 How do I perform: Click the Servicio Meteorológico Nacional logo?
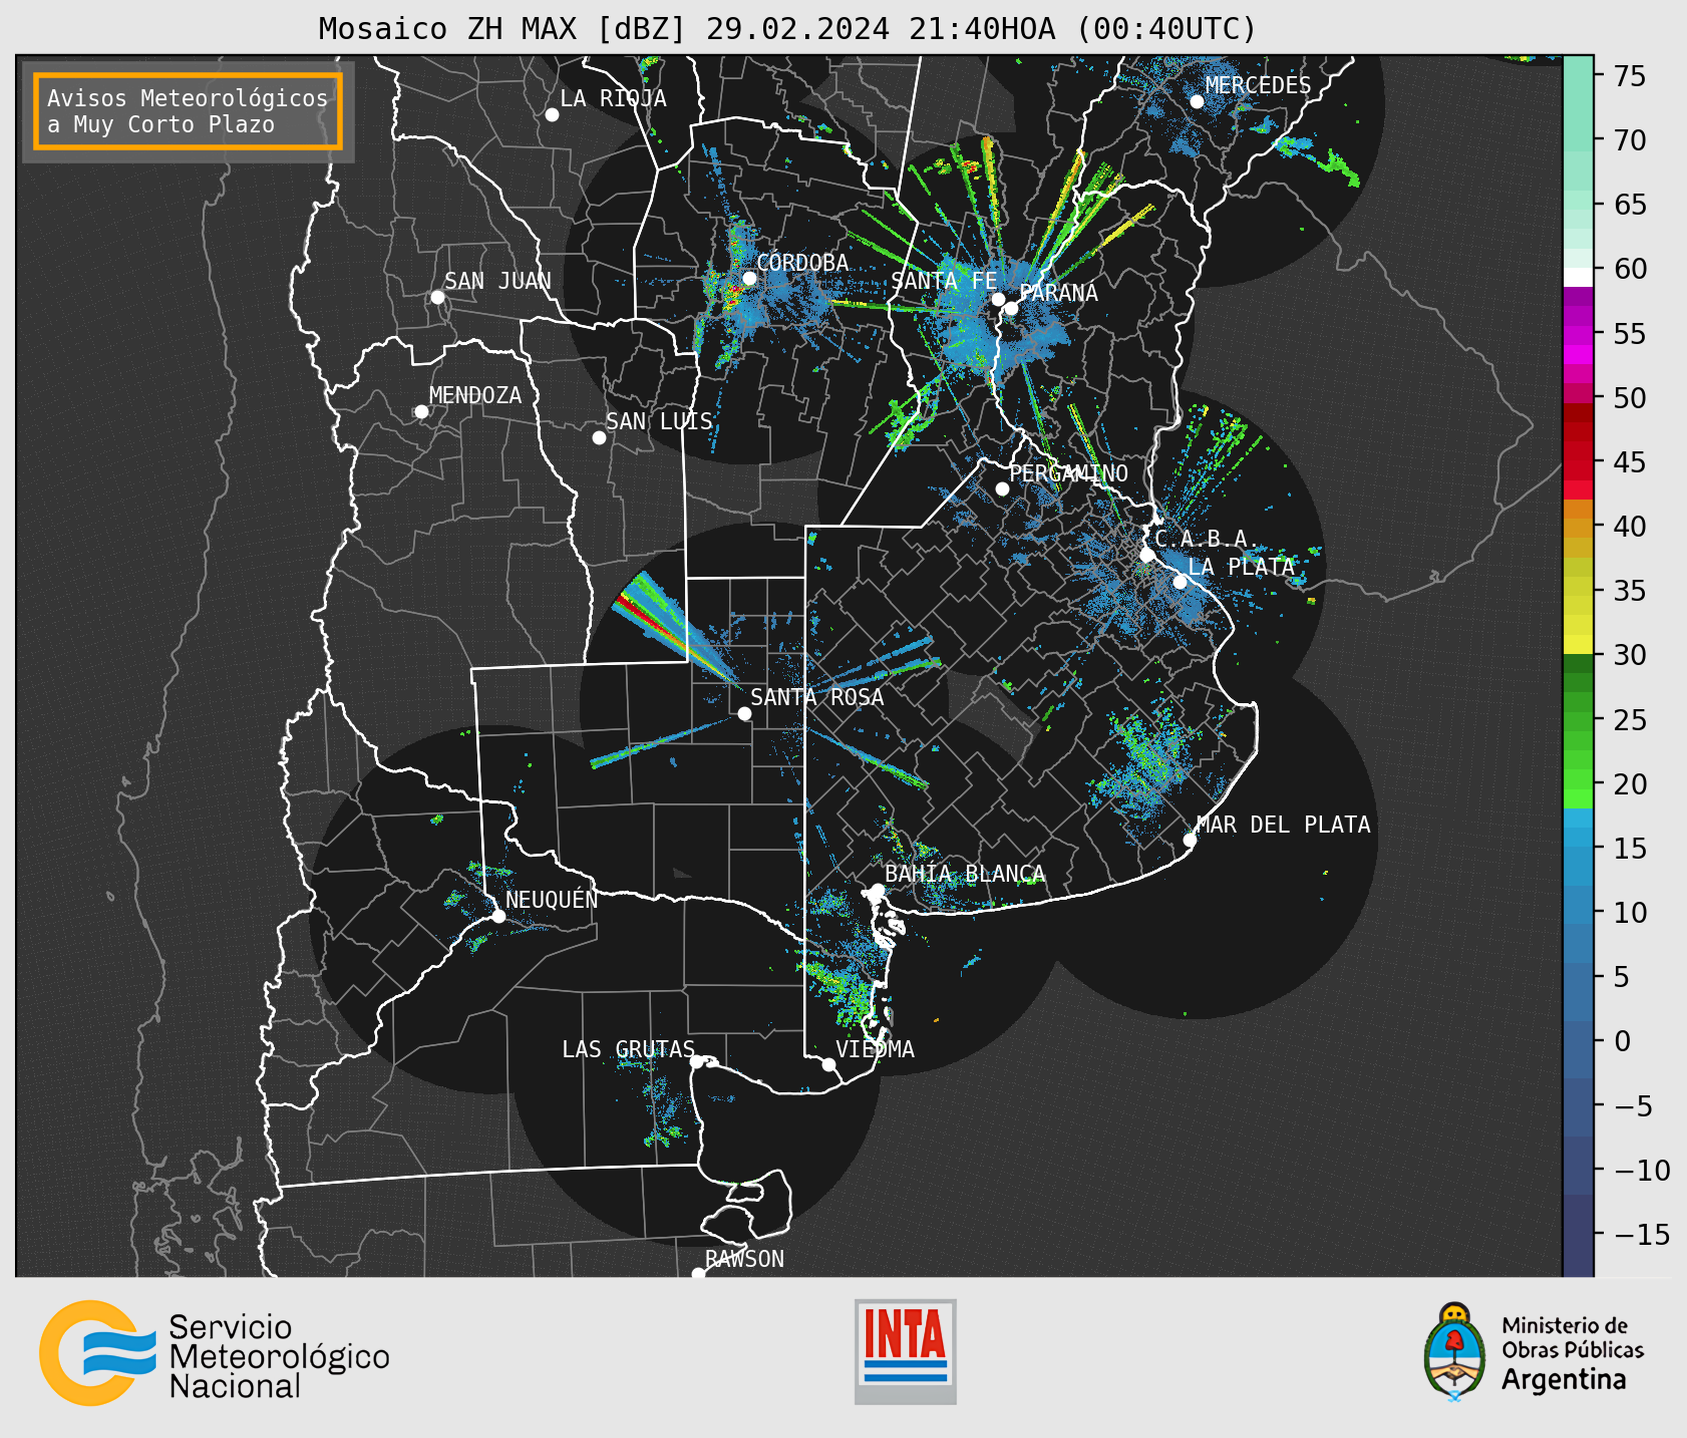pos(214,1353)
